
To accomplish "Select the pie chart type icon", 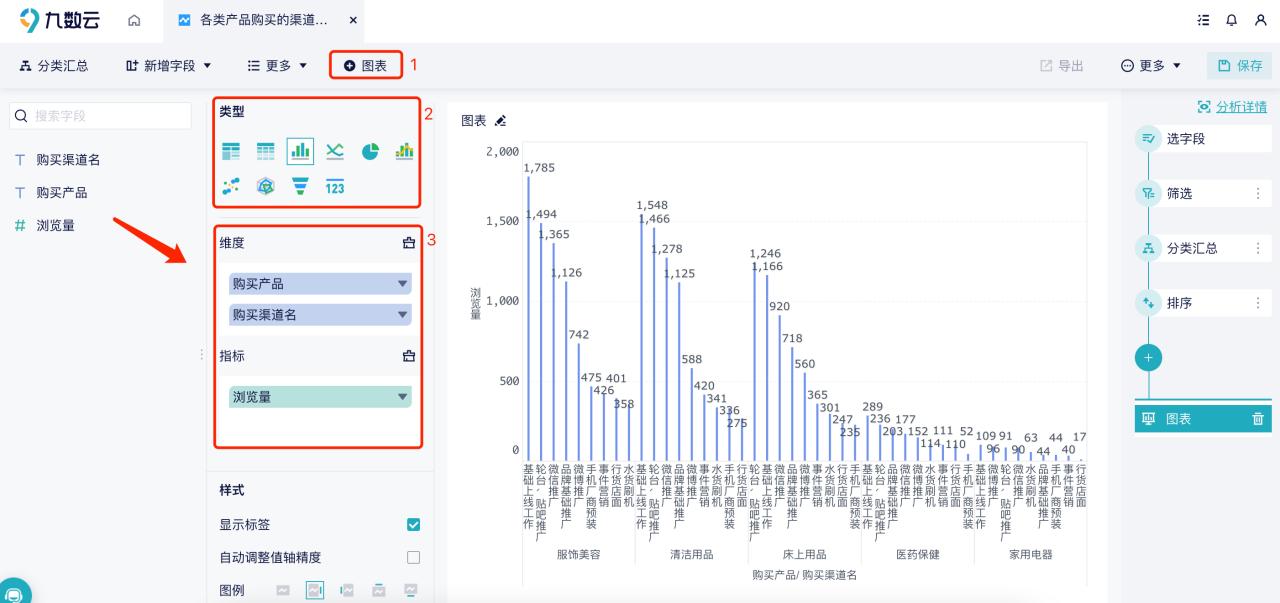I will [370, 151].
